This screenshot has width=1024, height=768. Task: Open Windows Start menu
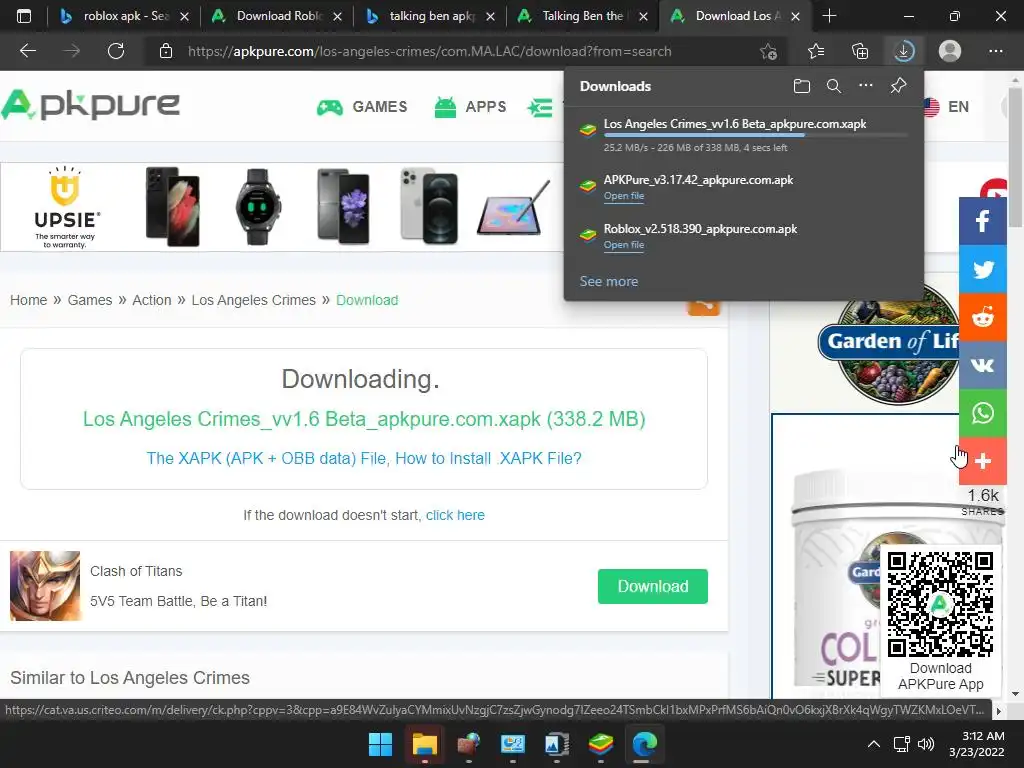pyautogui.click(x=380, y=744)
